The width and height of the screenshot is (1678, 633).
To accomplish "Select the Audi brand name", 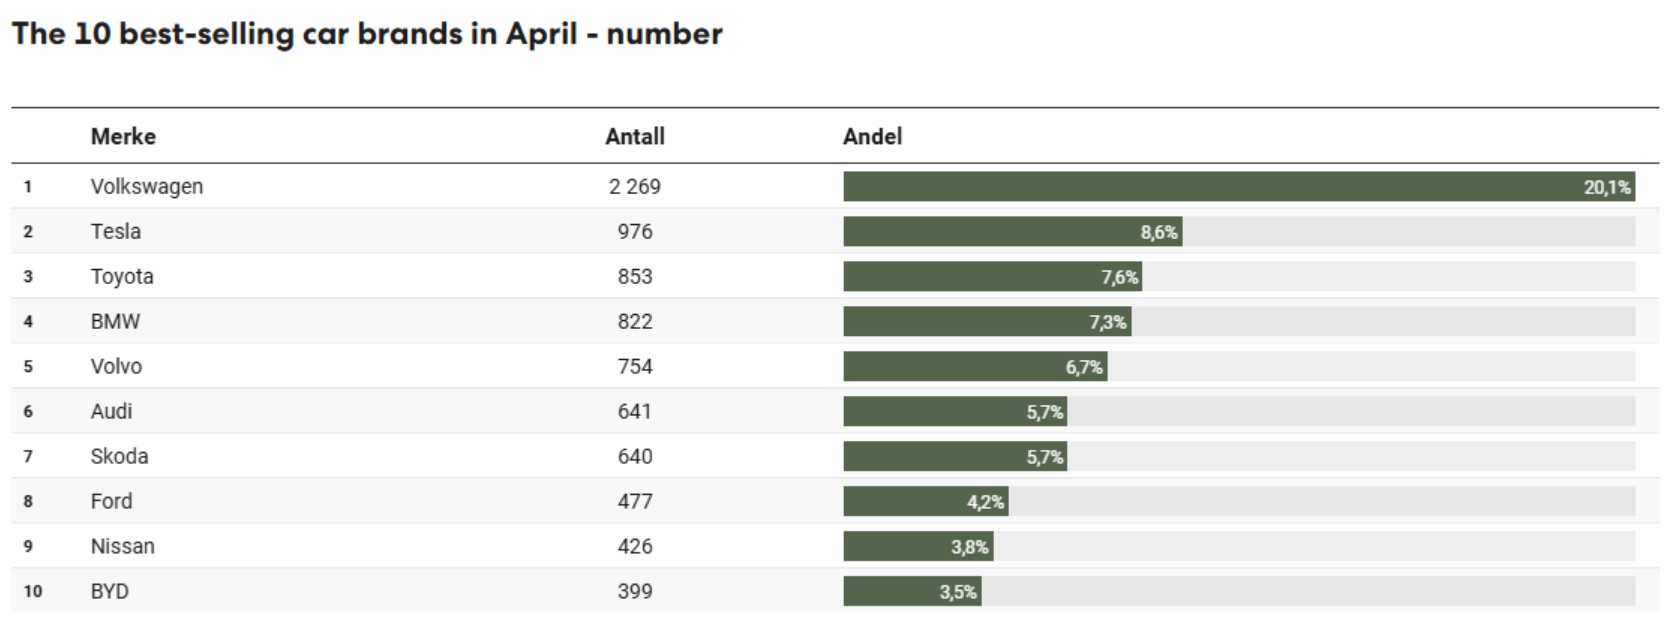I will pyautogui.click(x=111, y=412).
